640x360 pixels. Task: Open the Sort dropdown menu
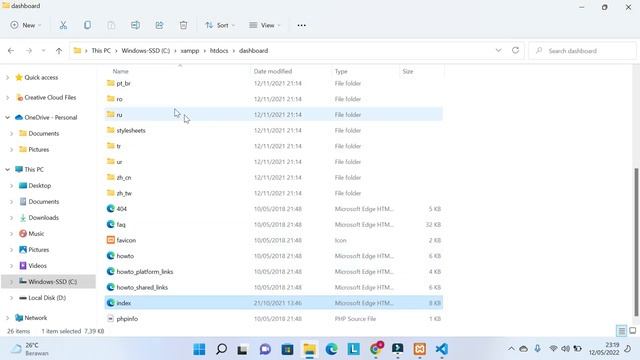point(220,25)
